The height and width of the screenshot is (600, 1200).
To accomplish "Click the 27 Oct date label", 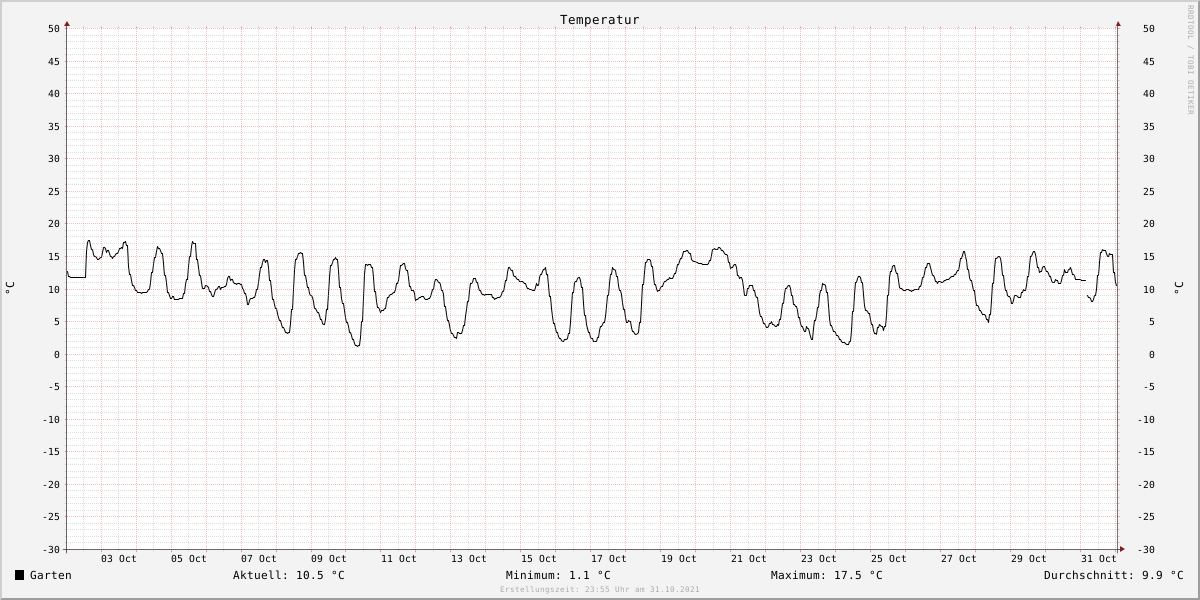I will 959,559.
